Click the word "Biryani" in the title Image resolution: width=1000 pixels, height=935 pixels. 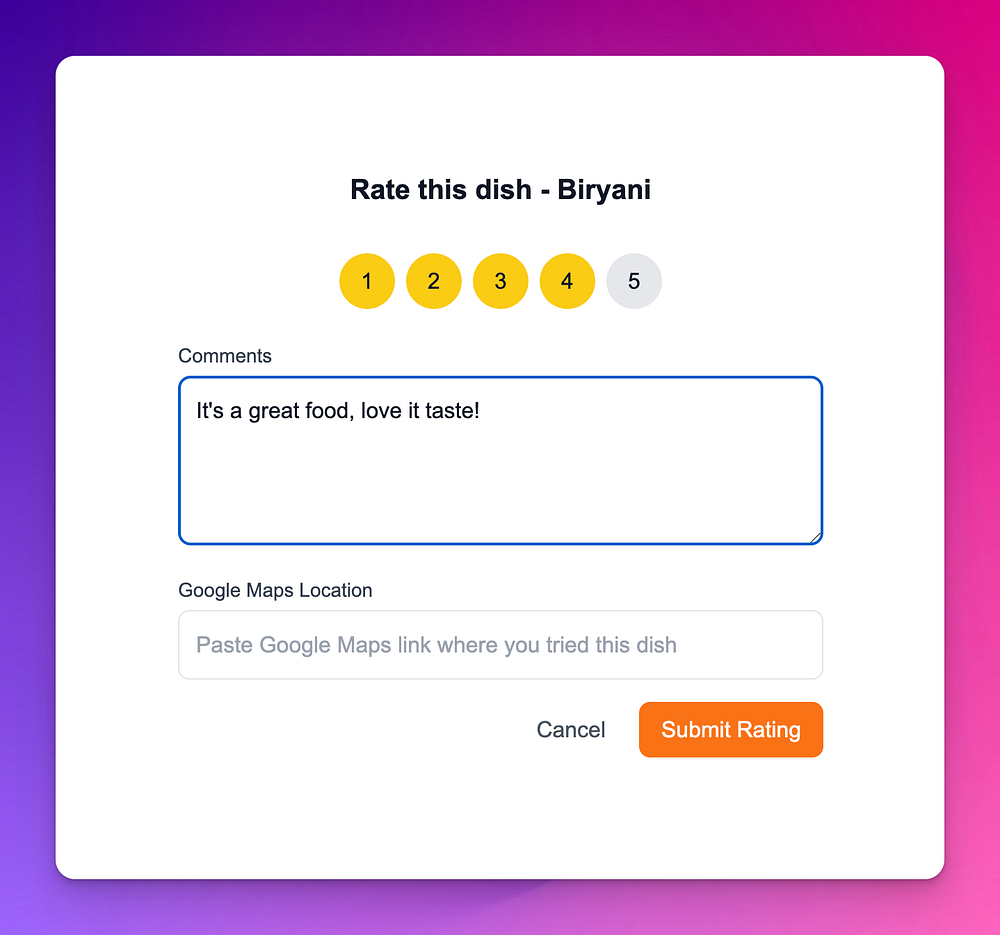click(x=604, y=189)
